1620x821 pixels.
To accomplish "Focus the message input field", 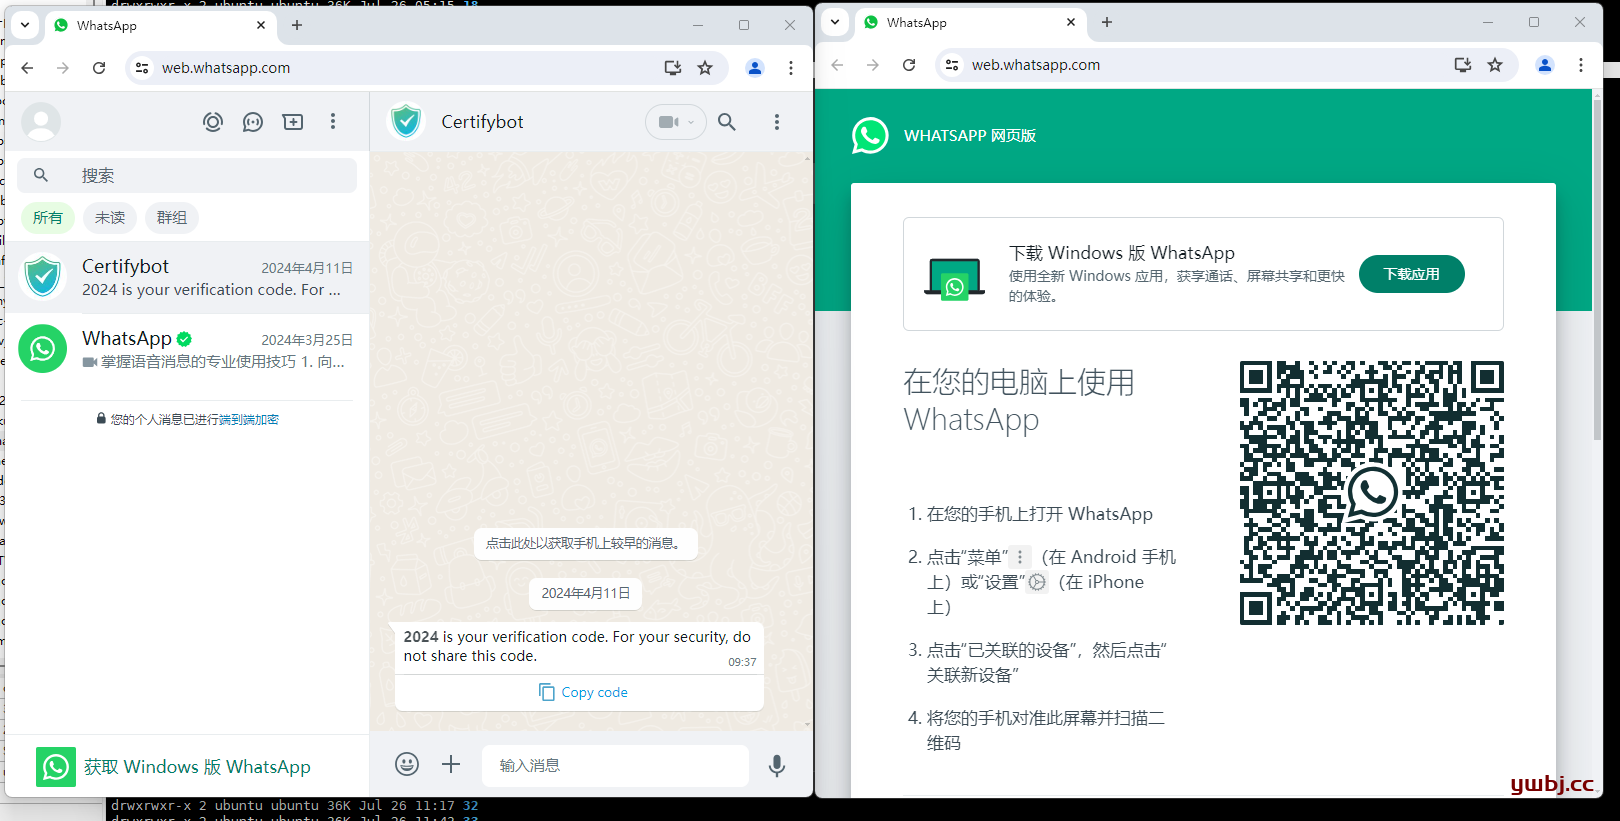I will pos(615,765).
